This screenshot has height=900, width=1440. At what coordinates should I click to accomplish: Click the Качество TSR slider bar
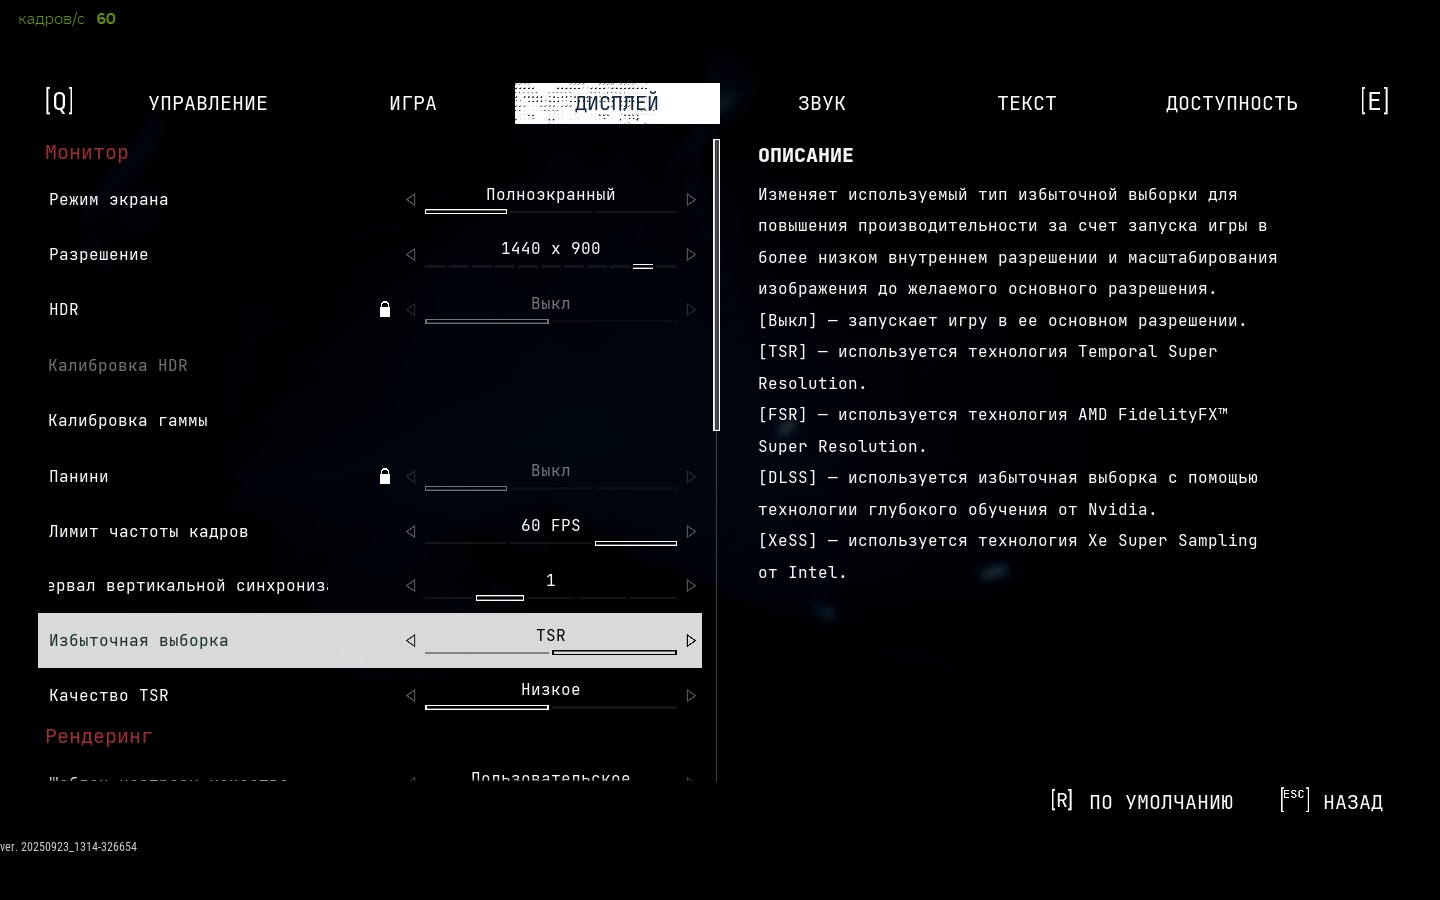[x=551, y=707]
